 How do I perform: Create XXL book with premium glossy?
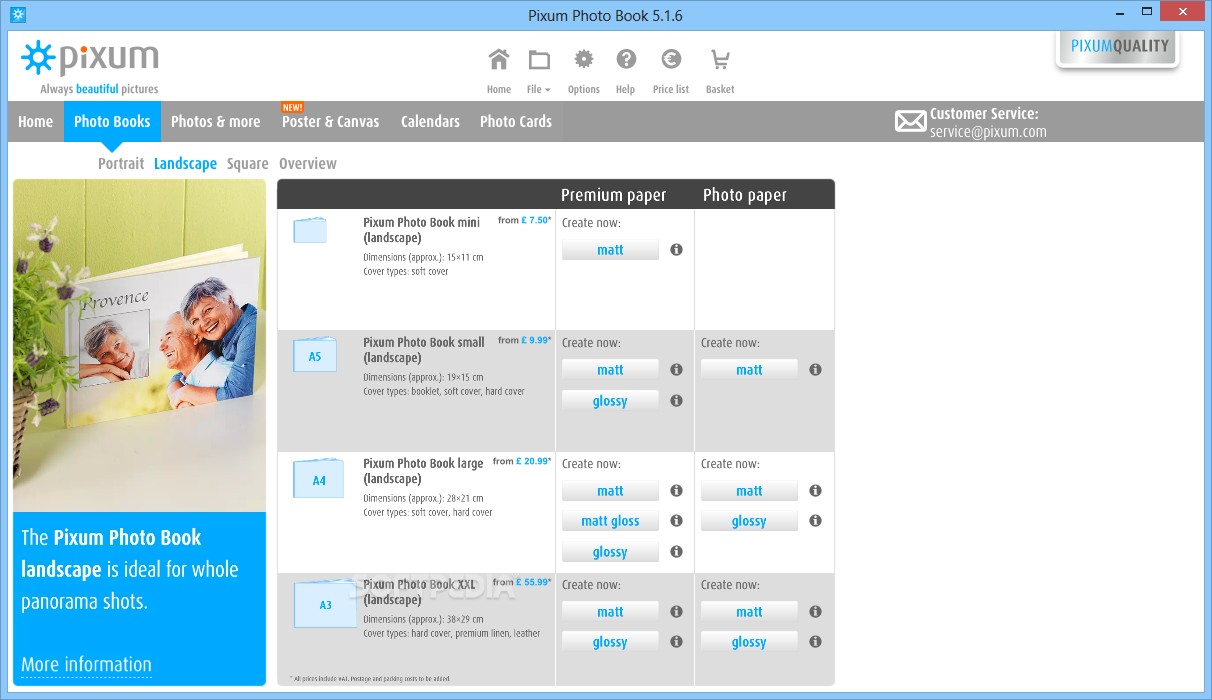[610, 642]
